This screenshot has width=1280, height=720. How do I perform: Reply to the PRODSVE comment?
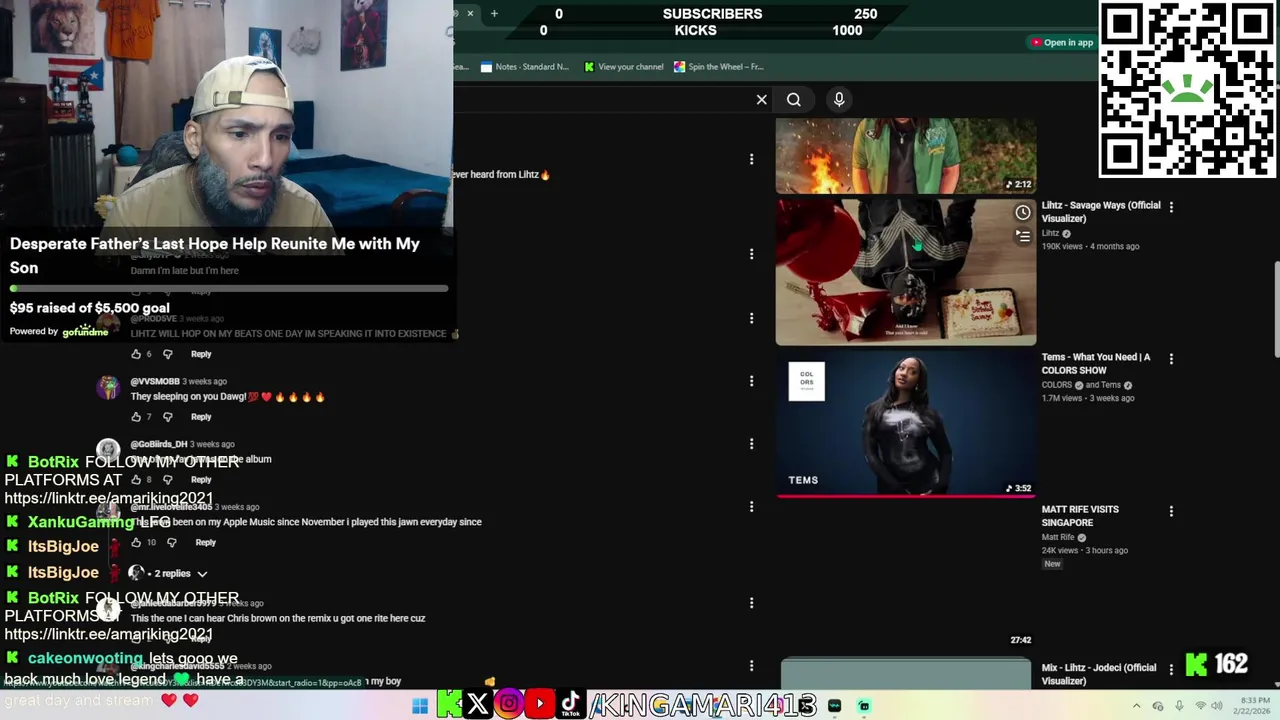click(201, 354)
